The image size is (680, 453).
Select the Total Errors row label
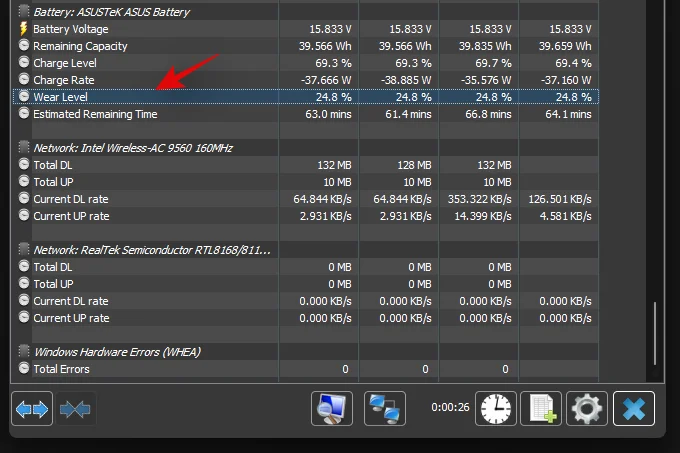coord(62,369)
